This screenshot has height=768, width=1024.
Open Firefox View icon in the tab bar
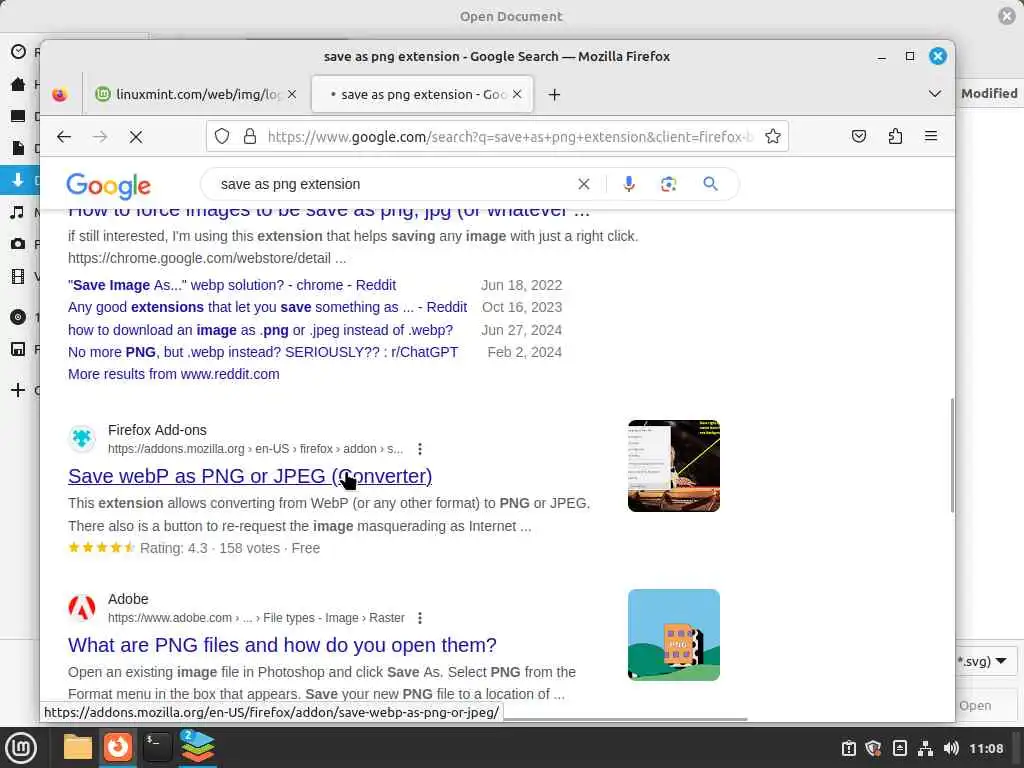pos(60,95)
